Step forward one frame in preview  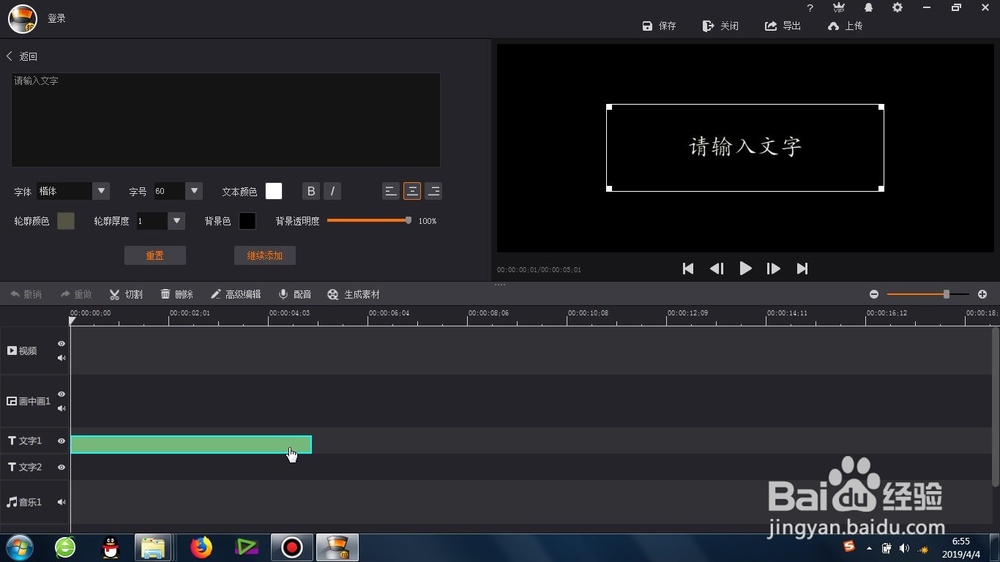coord(774,269)
